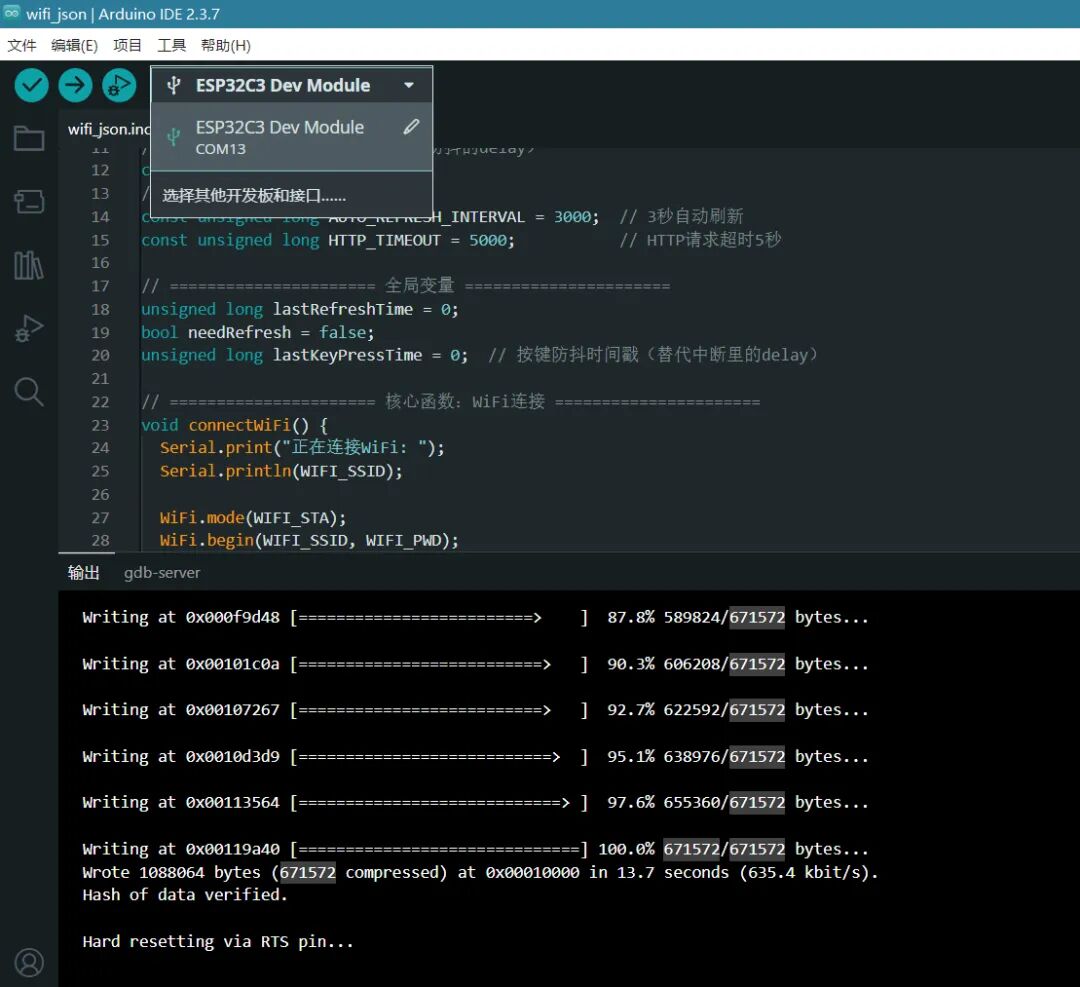Open the Debug sidebar panel
Viewport: 1080px width, 987px height.
coord(28,327)
